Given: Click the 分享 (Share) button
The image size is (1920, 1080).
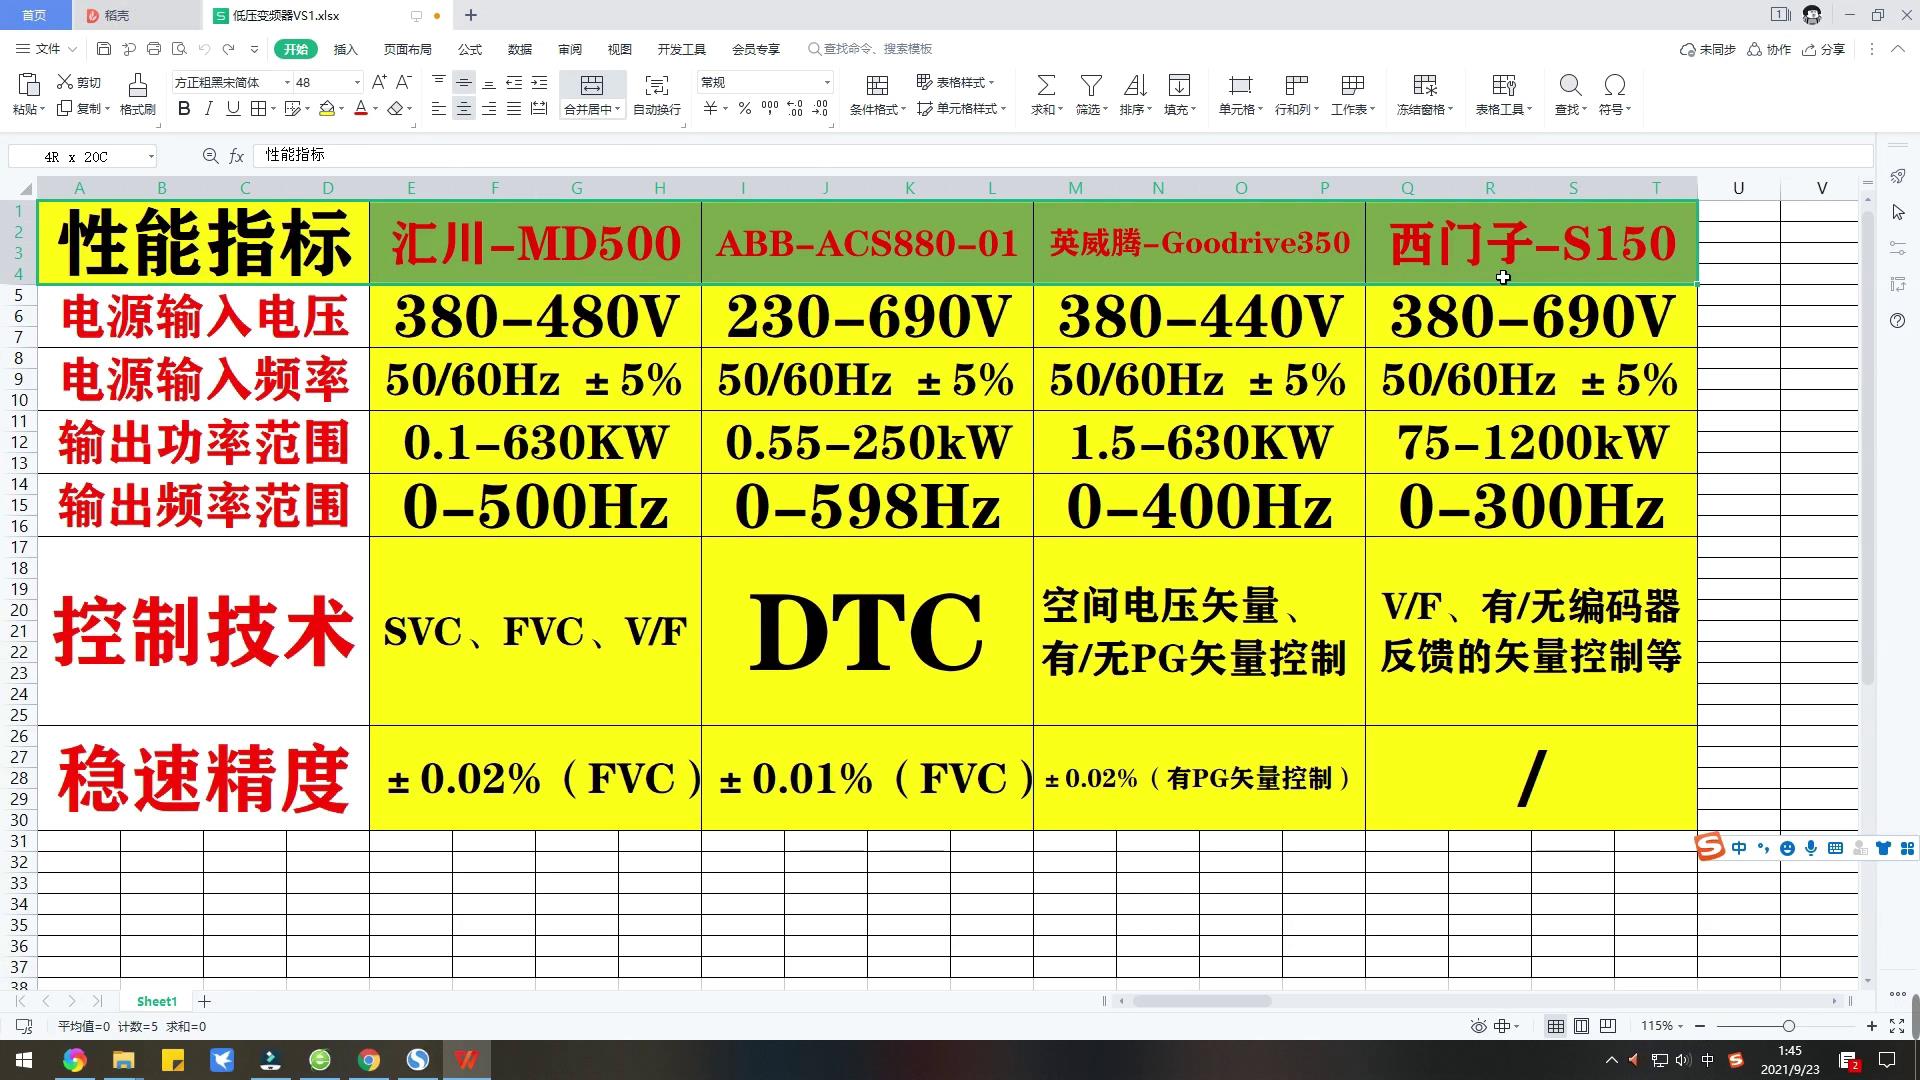Looking at the screenshot, I should 1823,49.
